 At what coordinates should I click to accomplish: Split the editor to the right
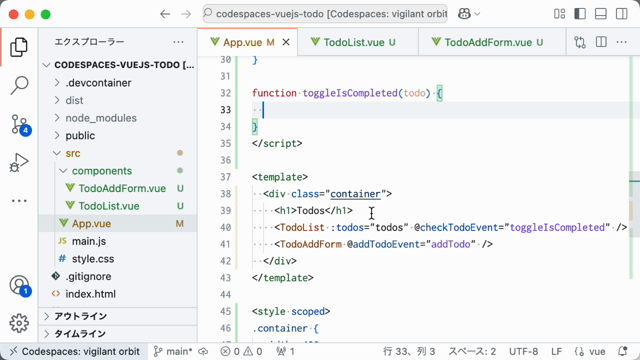click(601, 42)
